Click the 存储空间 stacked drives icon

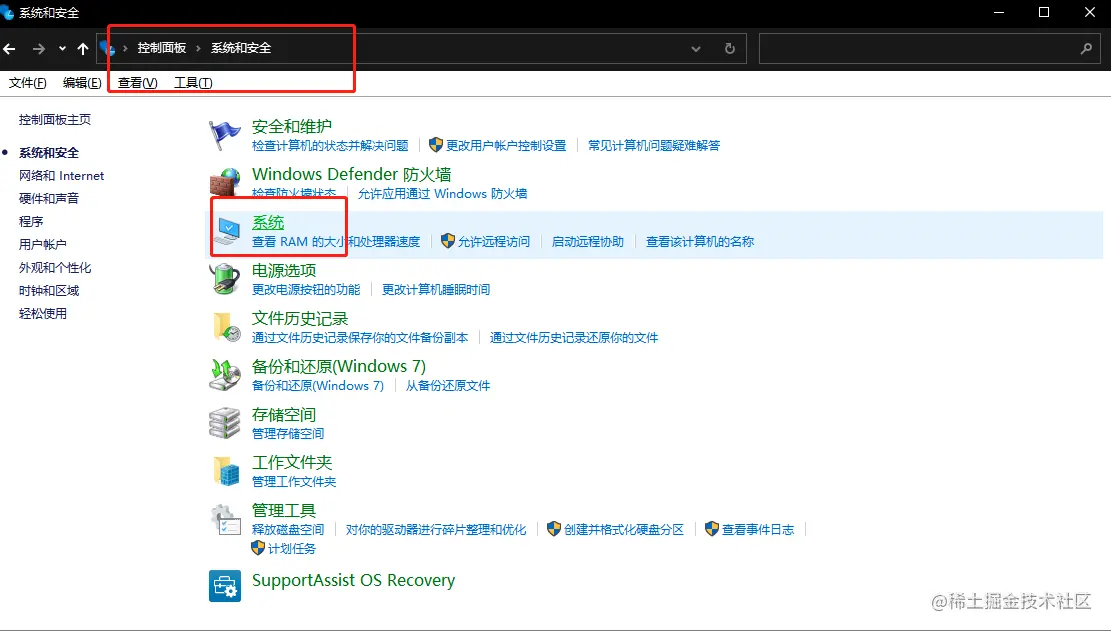tap(225, 423)
